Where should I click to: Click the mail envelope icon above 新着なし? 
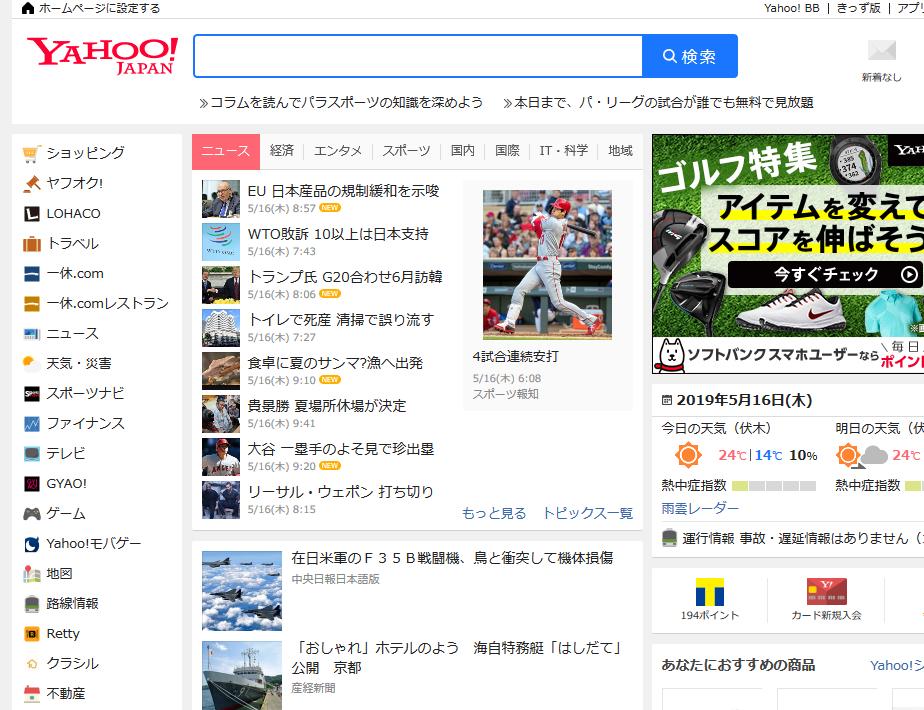882,50
